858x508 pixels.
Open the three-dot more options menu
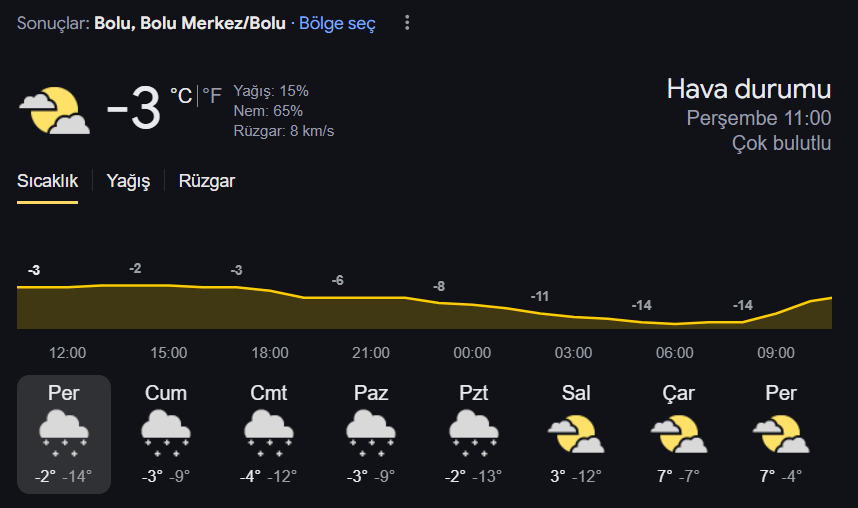pyautogui.click(x=407, y=23)
